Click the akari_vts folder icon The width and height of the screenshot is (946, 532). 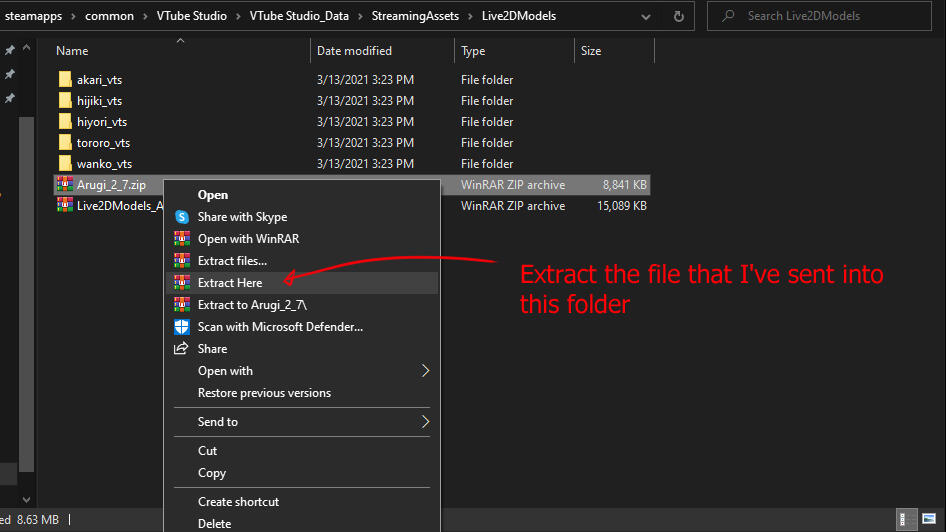click(65, 80)
